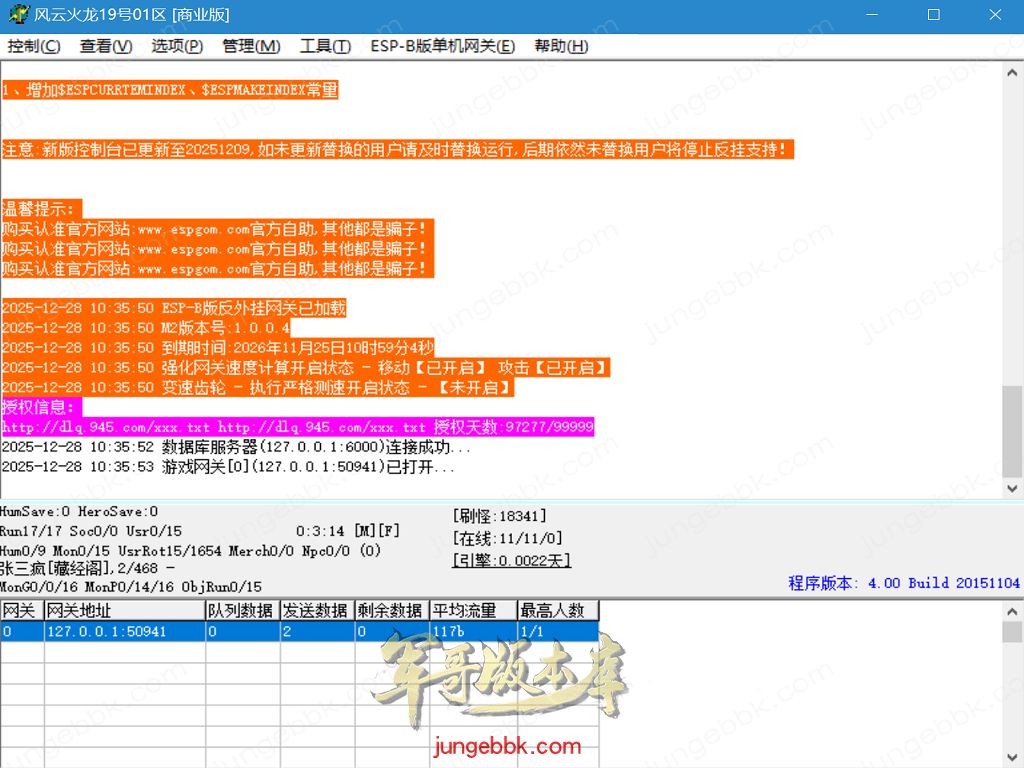Screen dimensions: 1024x768
Task: Click the 网关地址 column header
Action: [x=123, y=610]
